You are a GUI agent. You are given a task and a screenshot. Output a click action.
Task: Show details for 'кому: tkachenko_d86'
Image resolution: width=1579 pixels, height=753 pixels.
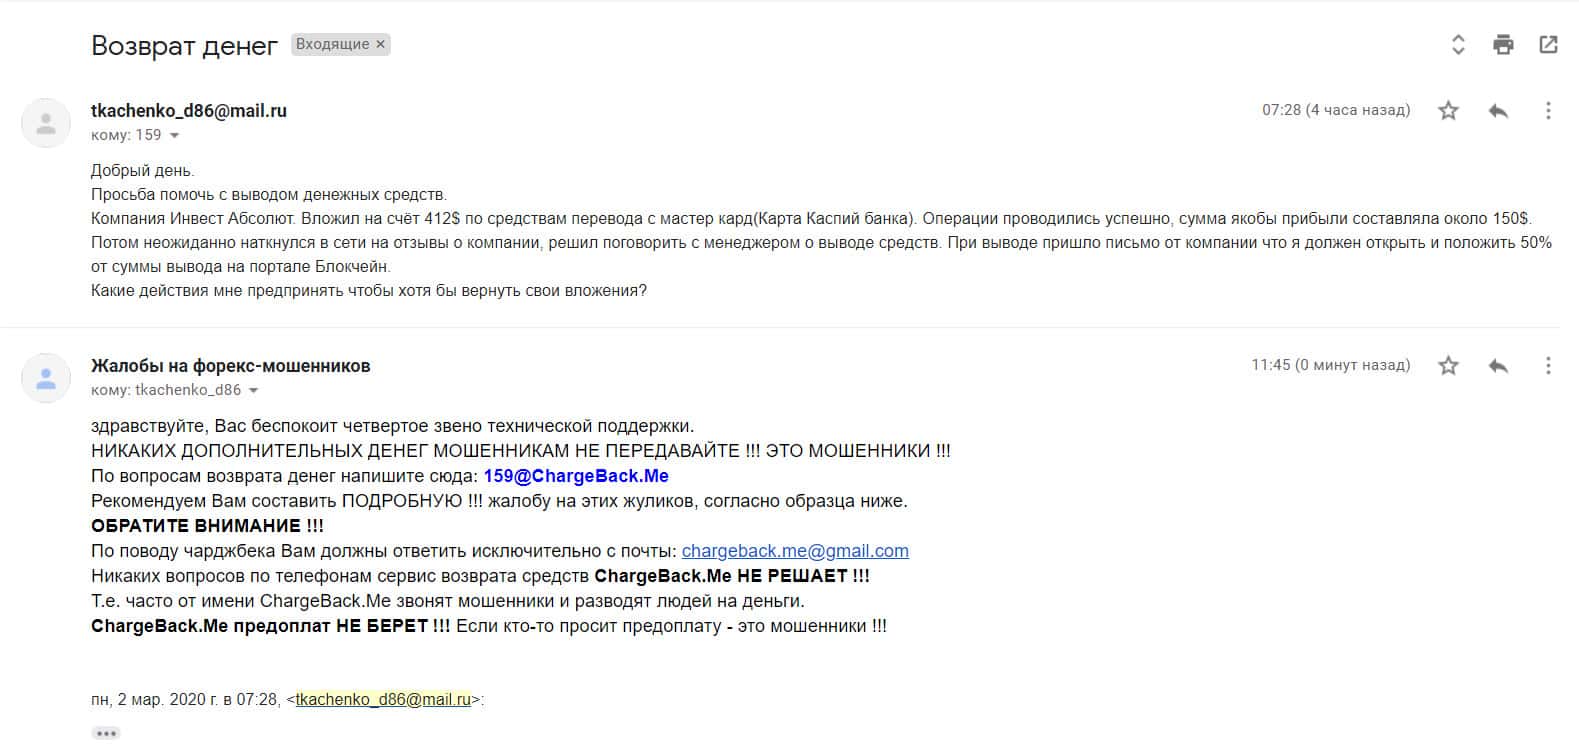click(x=254, y=391)
